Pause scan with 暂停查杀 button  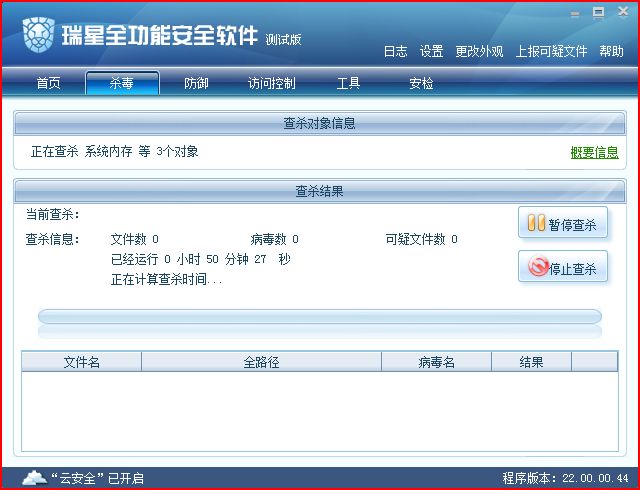click(563, 223)
